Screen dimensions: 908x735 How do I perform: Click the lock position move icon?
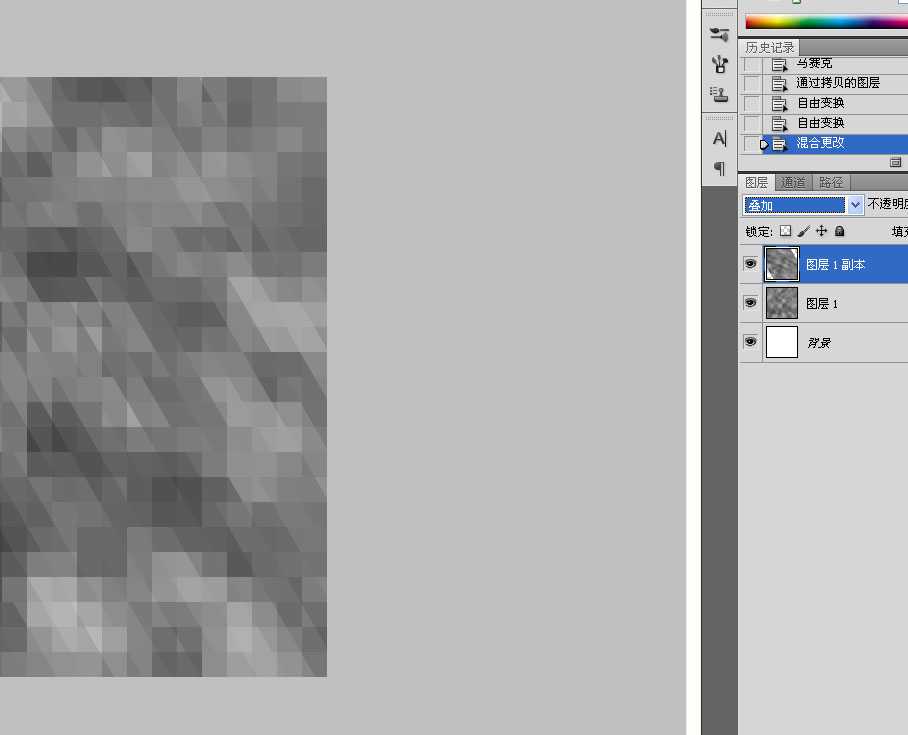[821, 231]
